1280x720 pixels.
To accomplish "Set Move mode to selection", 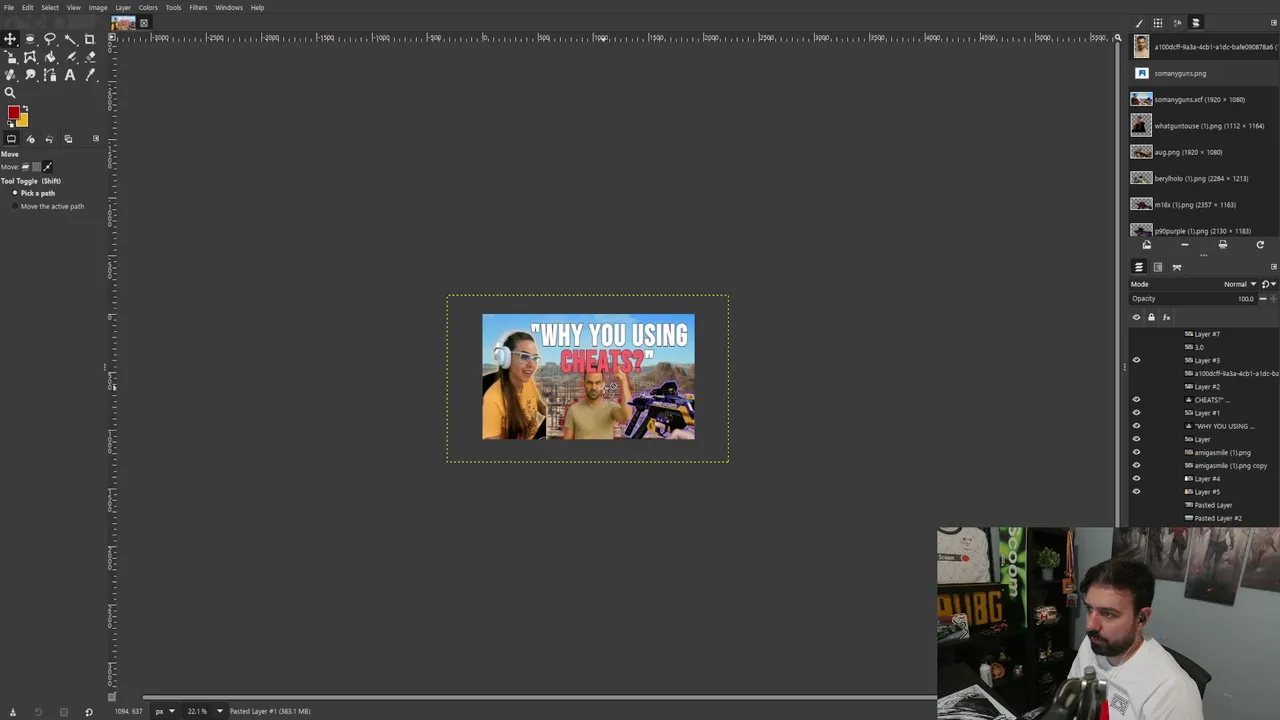I will point(37,167).
